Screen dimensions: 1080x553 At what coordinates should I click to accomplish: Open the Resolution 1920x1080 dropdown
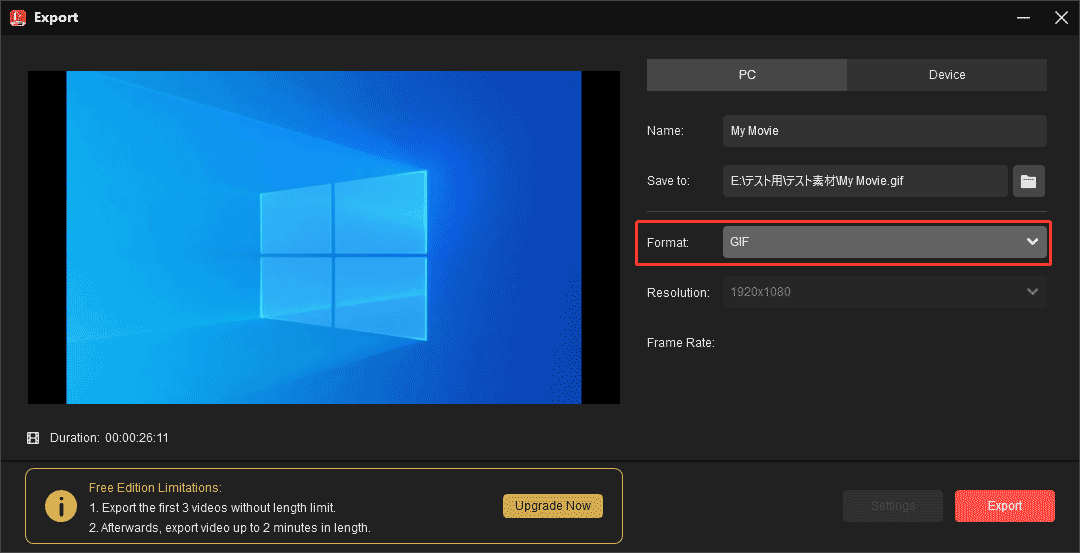click(x=884, y=292)
